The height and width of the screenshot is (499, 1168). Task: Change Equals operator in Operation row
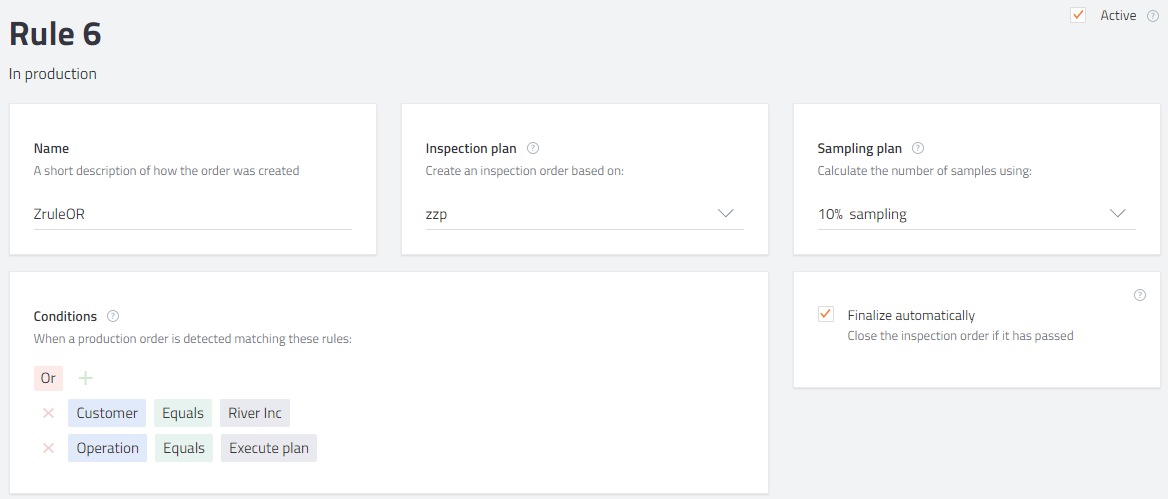tap(183, 448)
